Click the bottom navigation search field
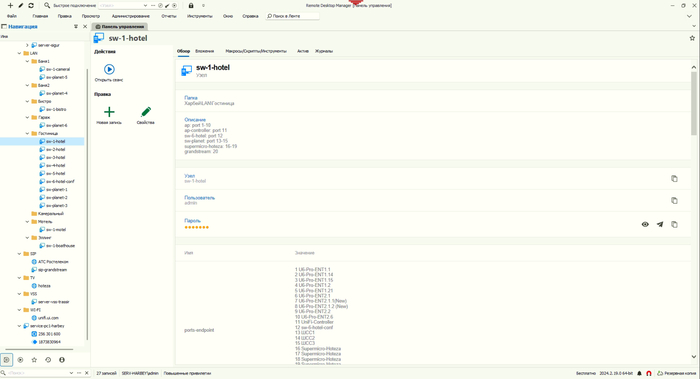This screenshot has width=700, height=379. point(38,373)
